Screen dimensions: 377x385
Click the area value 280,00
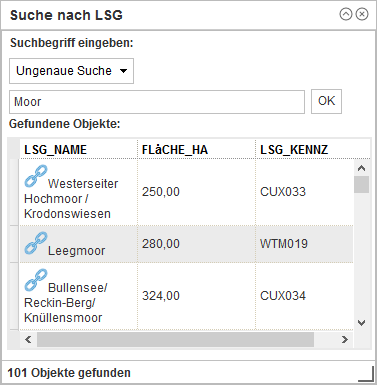click(x=161, y=244)
